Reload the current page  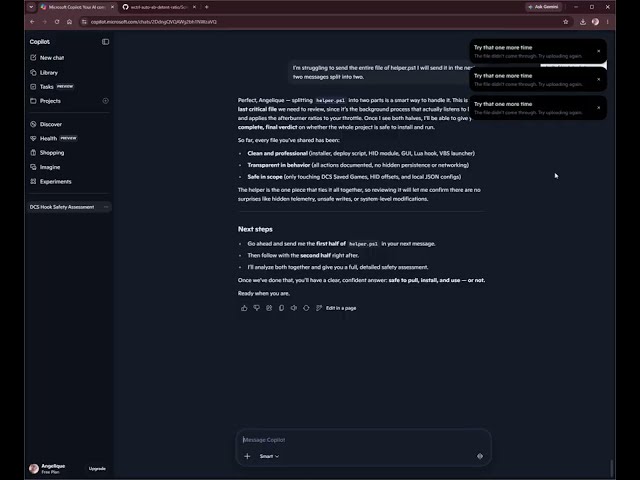[57, 22]
